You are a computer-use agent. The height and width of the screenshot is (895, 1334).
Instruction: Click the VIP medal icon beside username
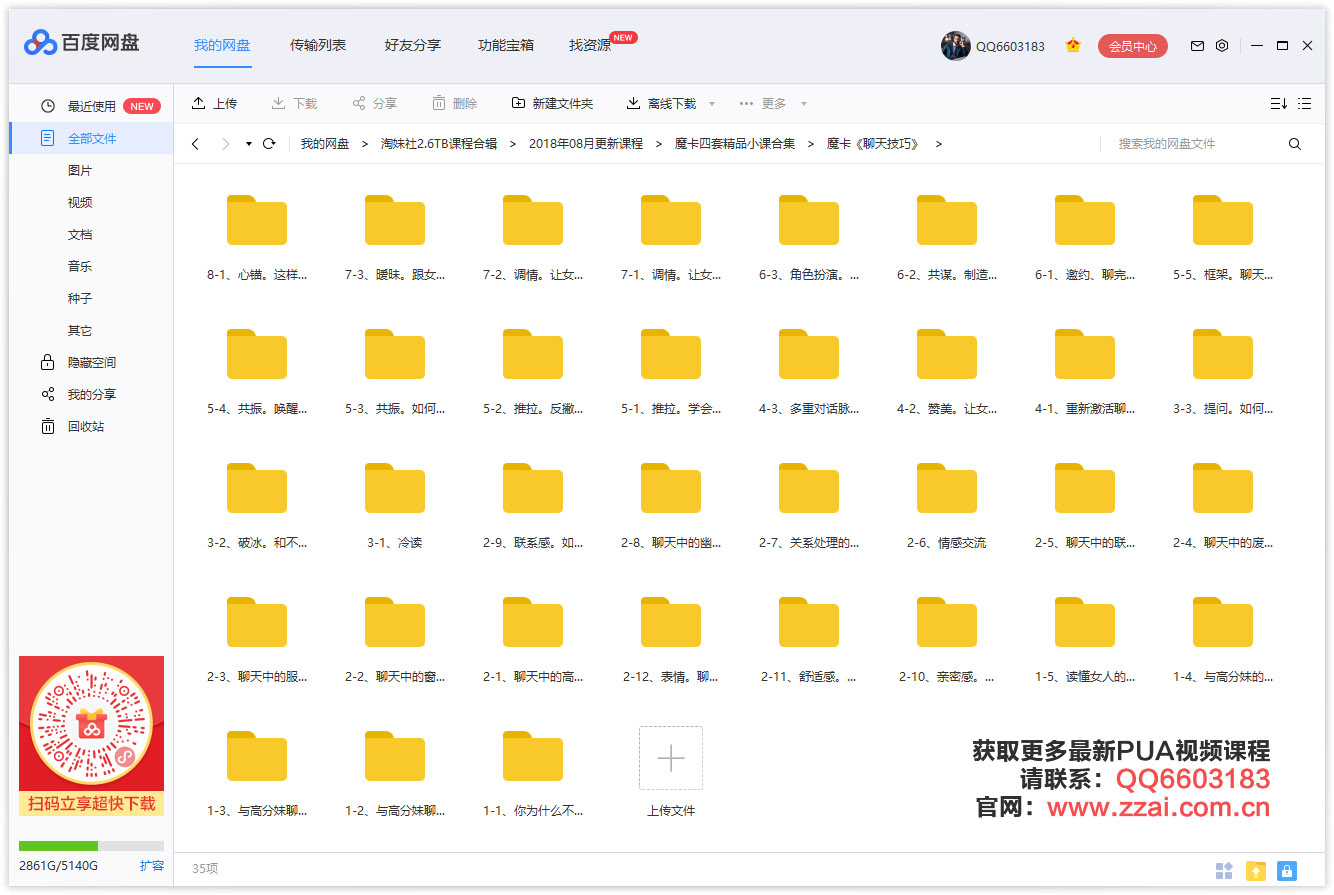click(x=1073, y=46)
